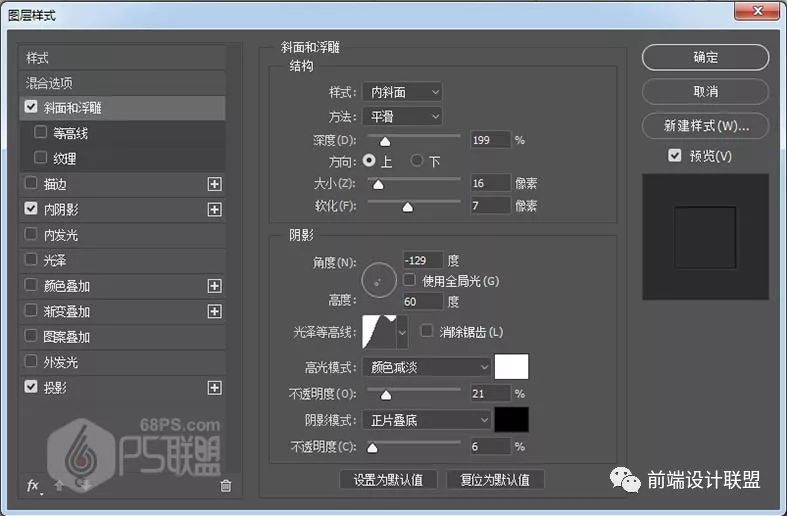Image resolution: width=787 pixels, height=516 pixels.
Task: Select direction Up (上) radio button
Action: pyautogui.click(x=369, y=160)
